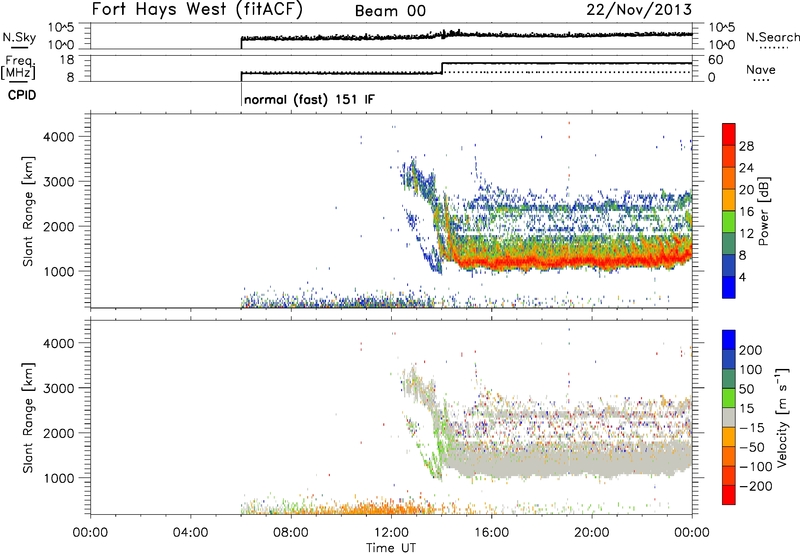Click the '04:00' time axis tick label
This screenshot has width=800, height=554.
(191, 533)
